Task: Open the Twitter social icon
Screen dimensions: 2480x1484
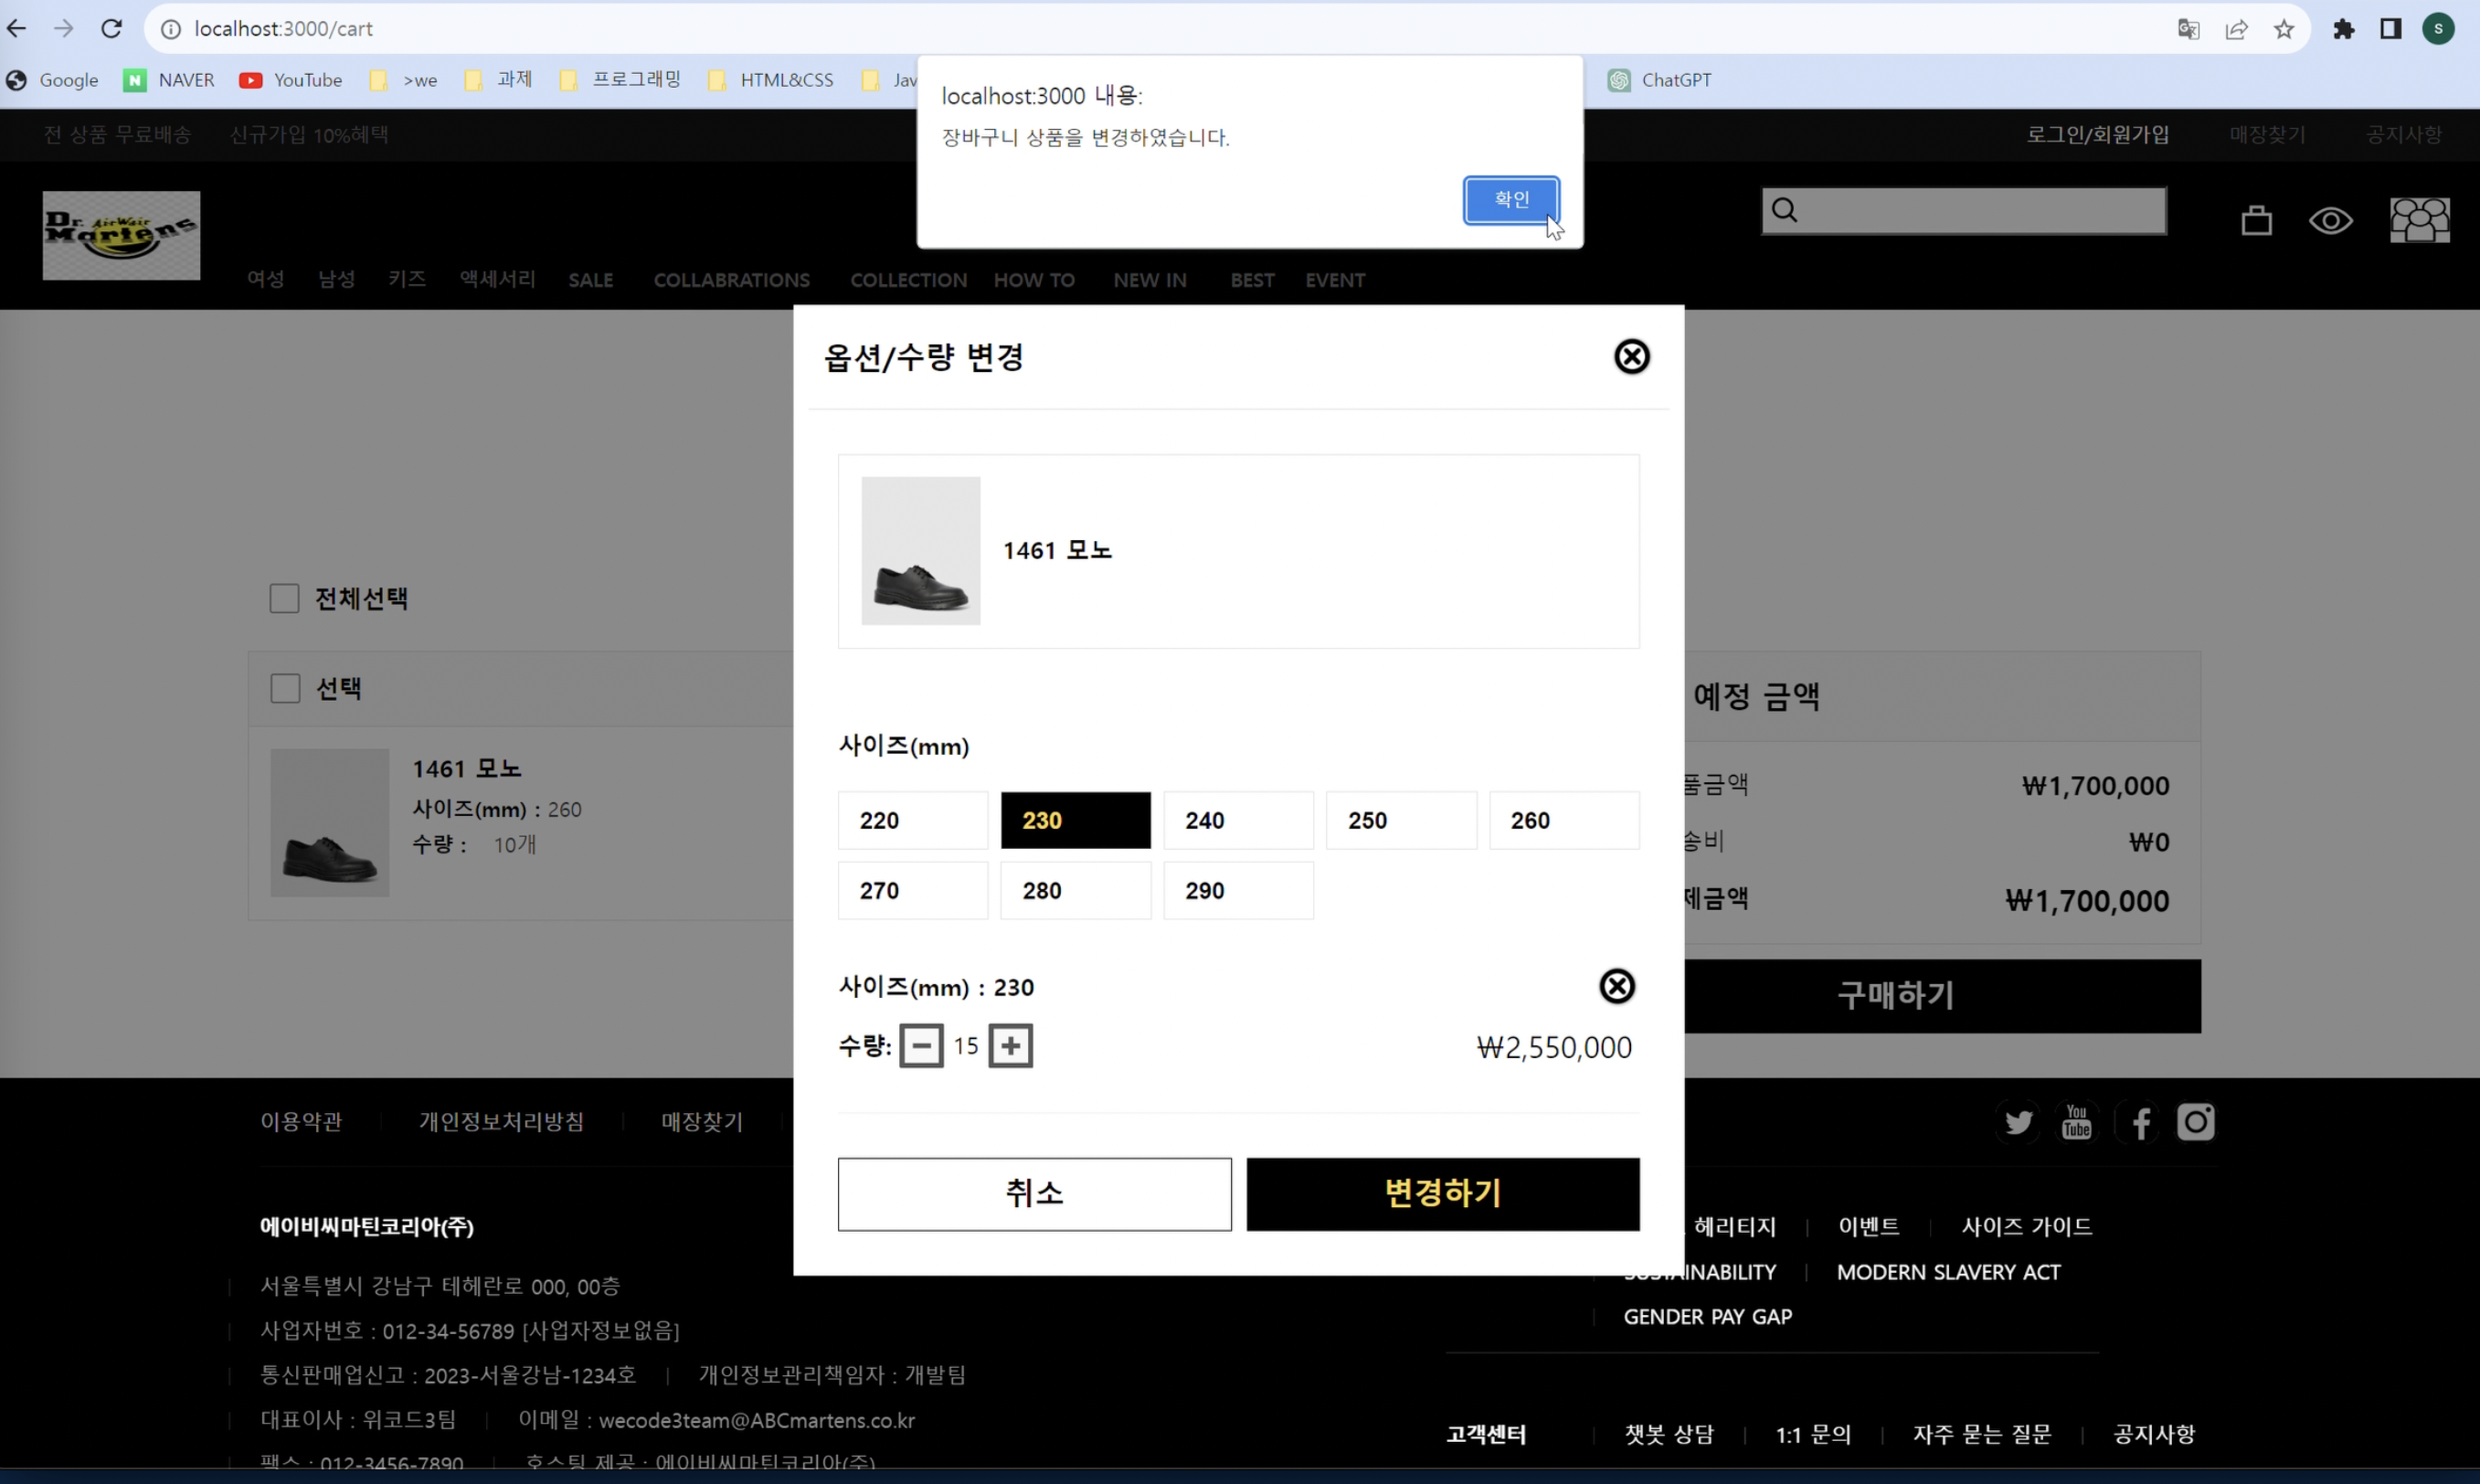Action: pos(2018,1122)
